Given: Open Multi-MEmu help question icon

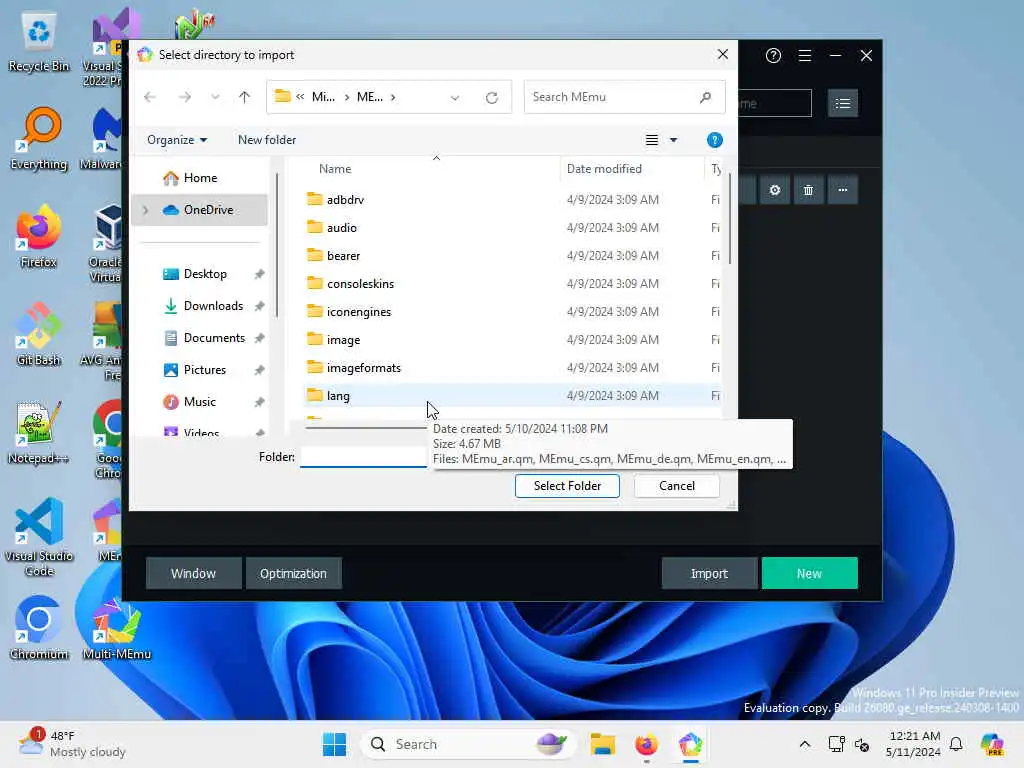Looking at the screenshot, I should pyautogui.click(x=773, y=56).
